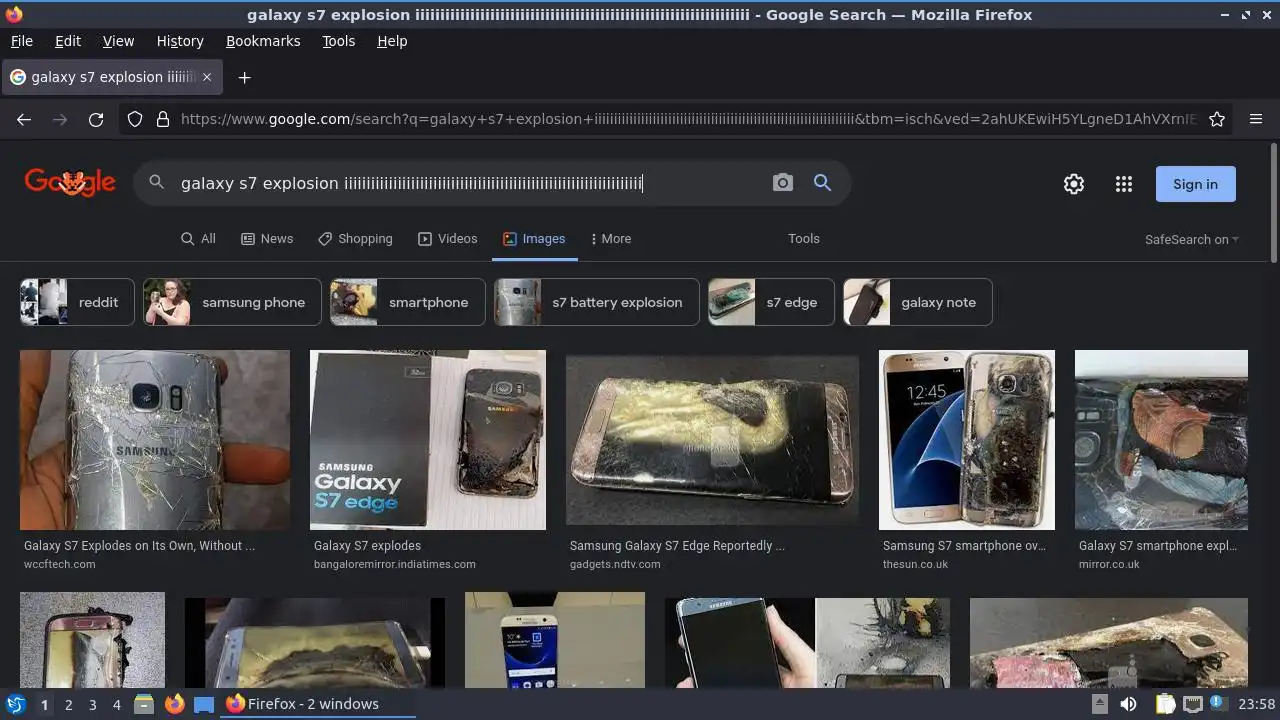Filter images by the galaxy note chip
The image size is (1280, 720).
point(918,302)
